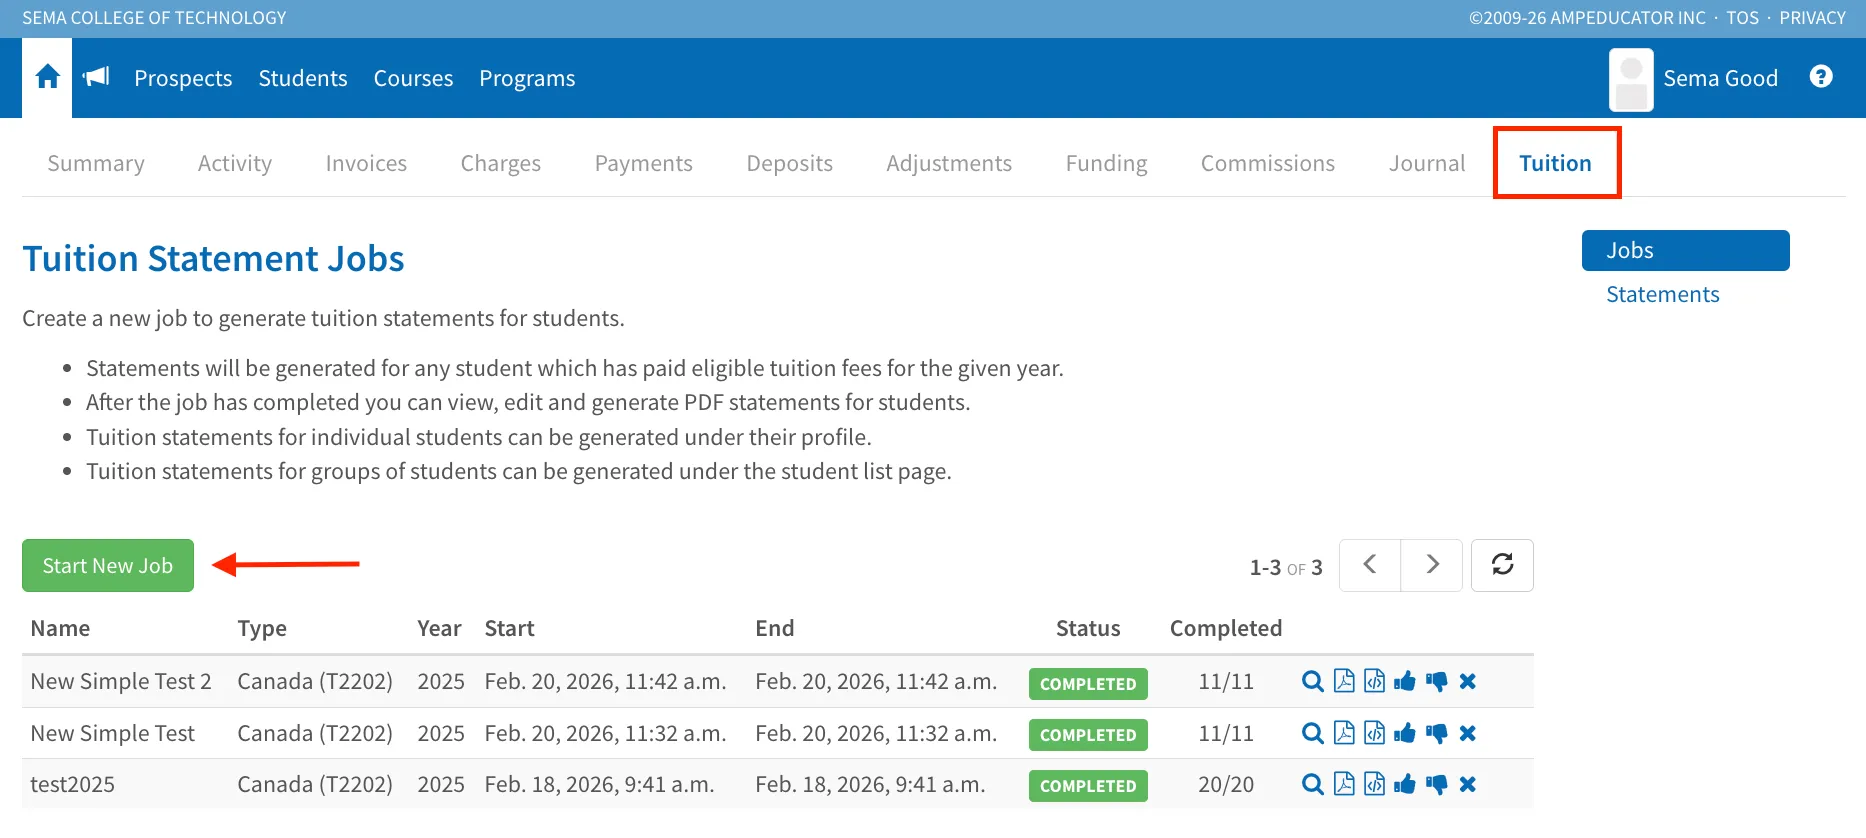Select the Tuition tab
The image size is (1866, 838).
point(1555,163)
